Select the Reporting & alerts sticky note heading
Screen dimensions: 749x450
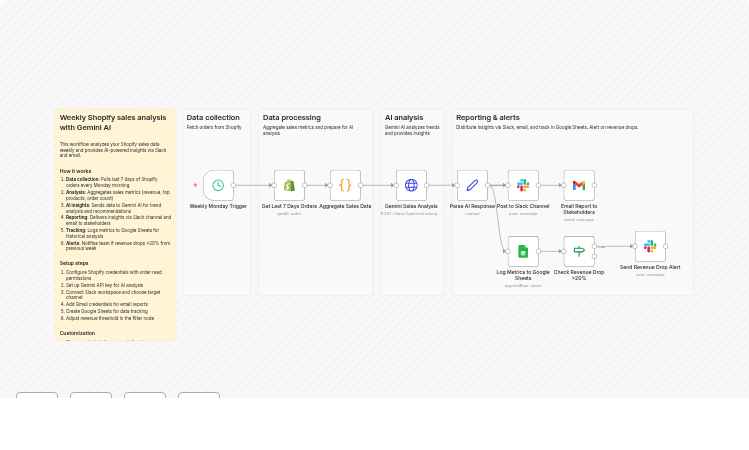click(488, 118)
